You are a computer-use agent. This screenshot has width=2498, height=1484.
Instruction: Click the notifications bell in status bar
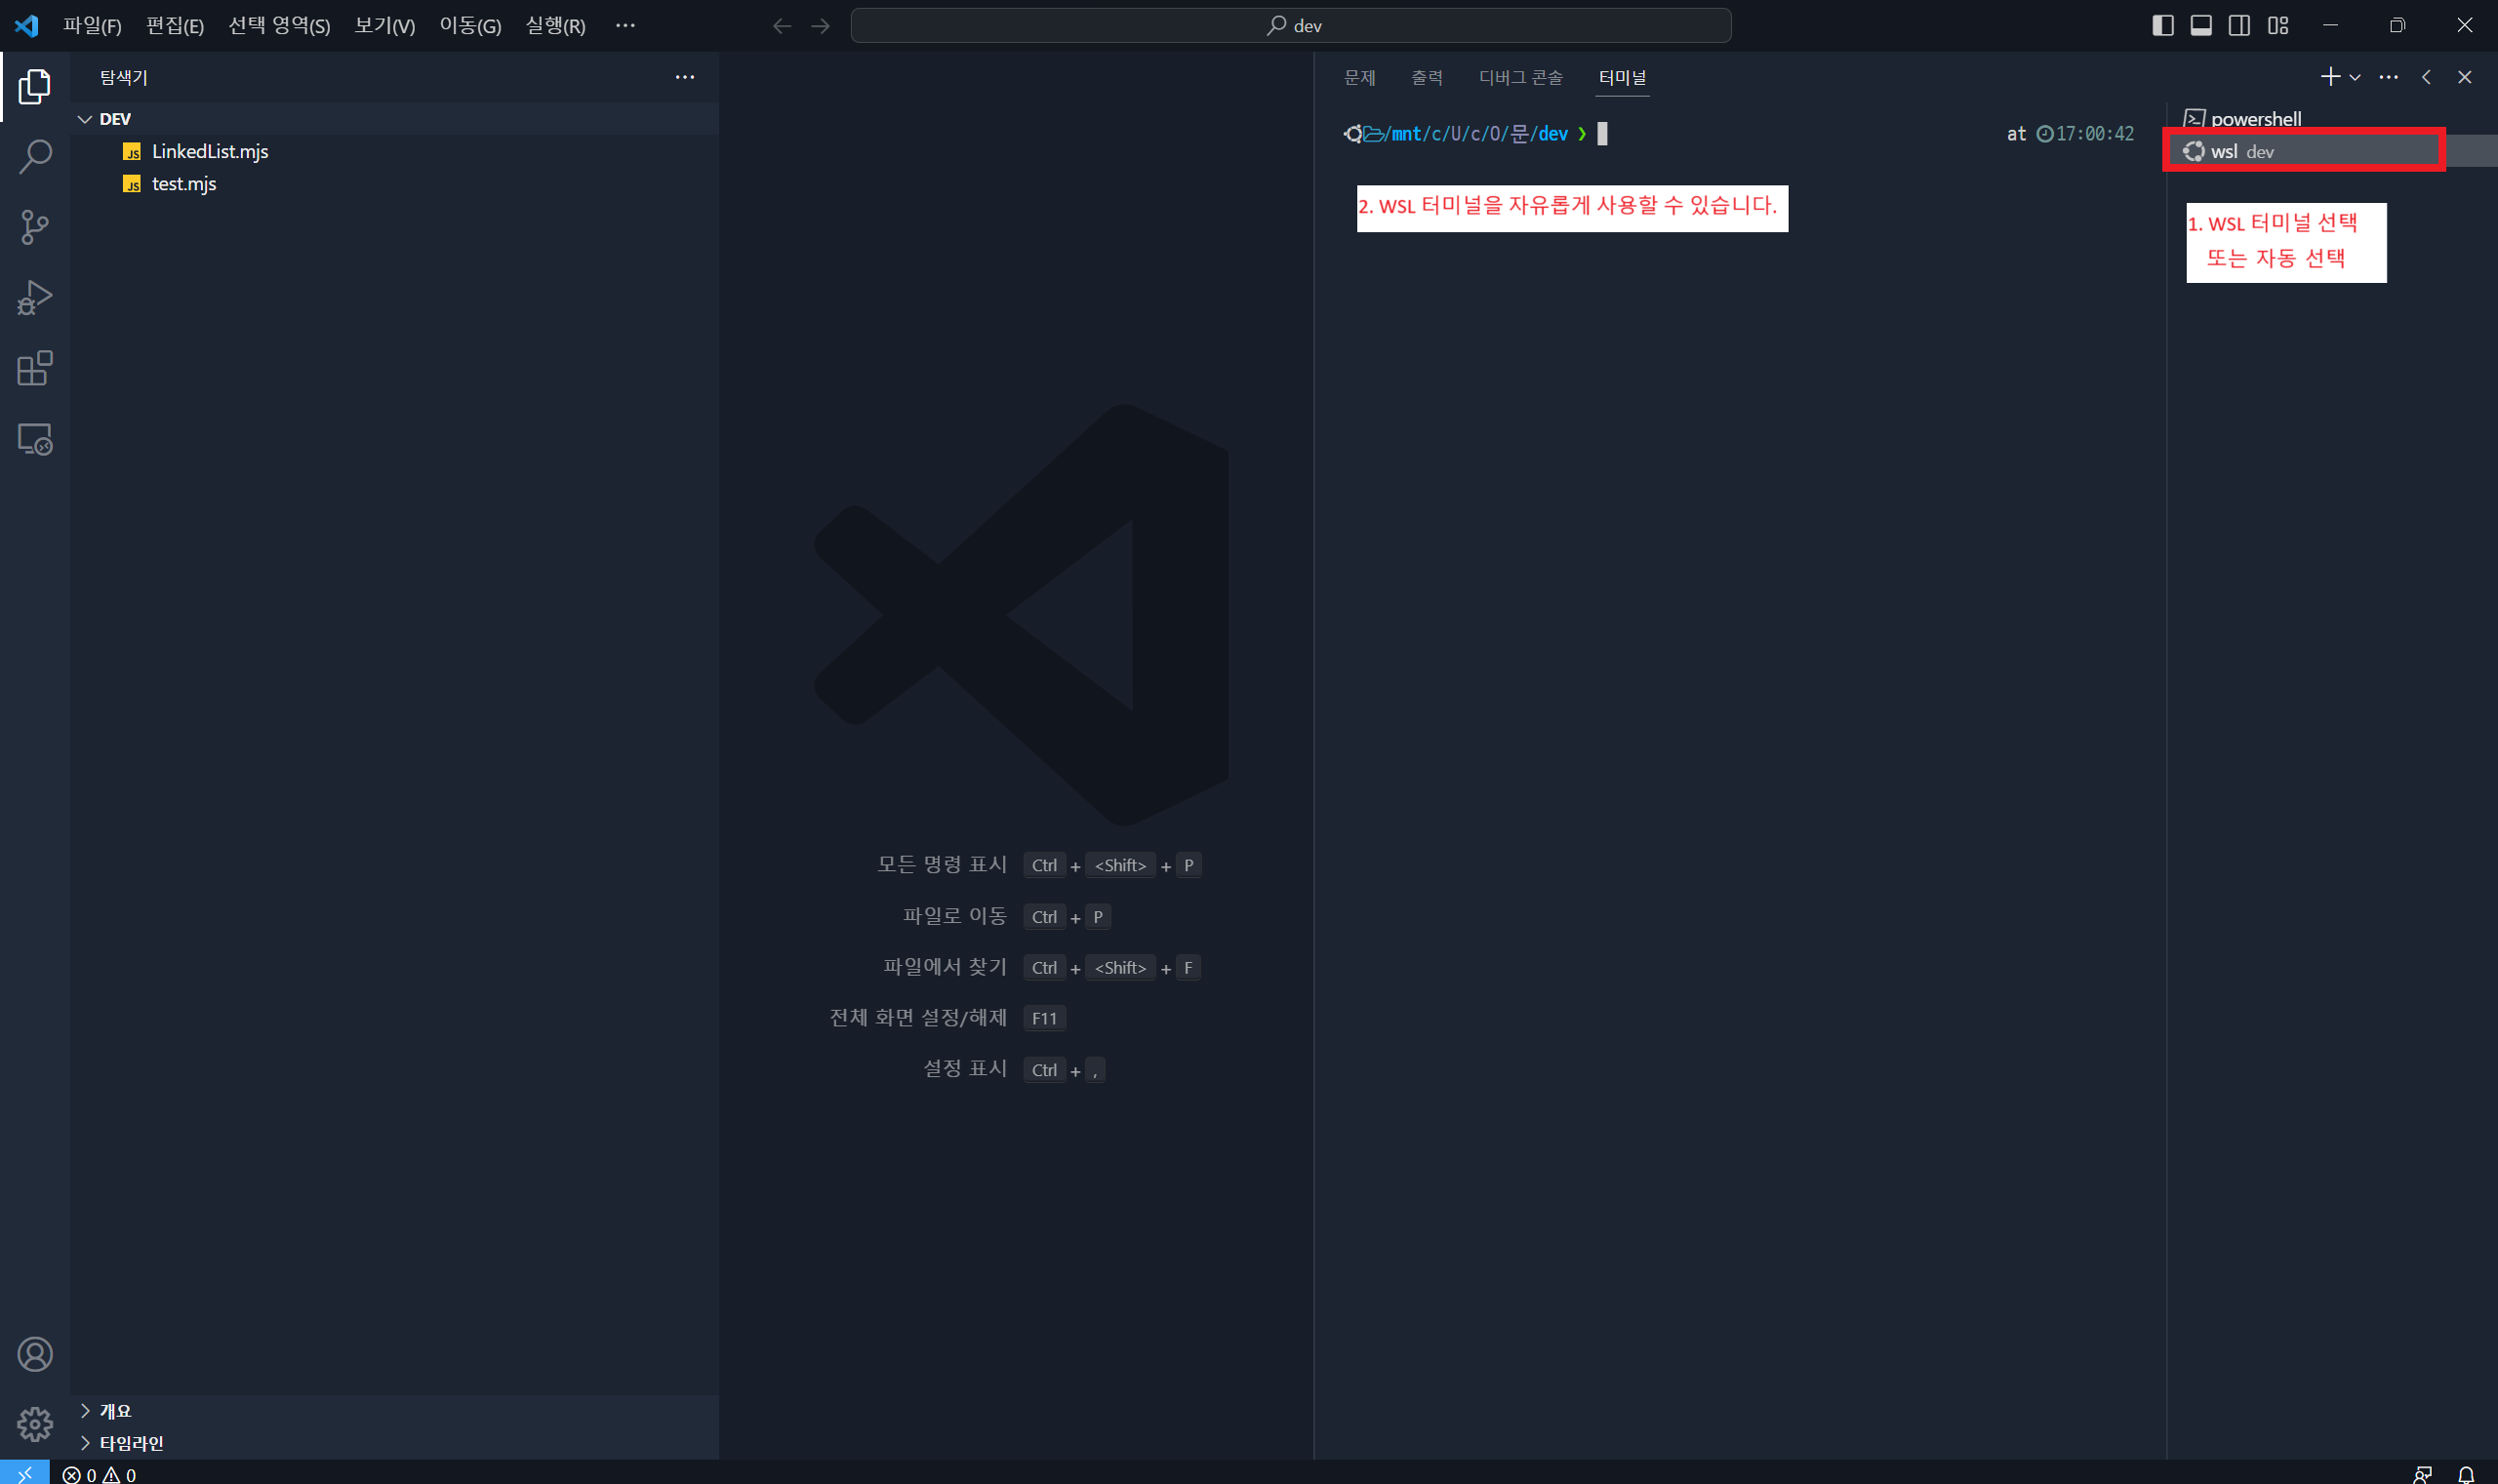pos(2466,1474)
